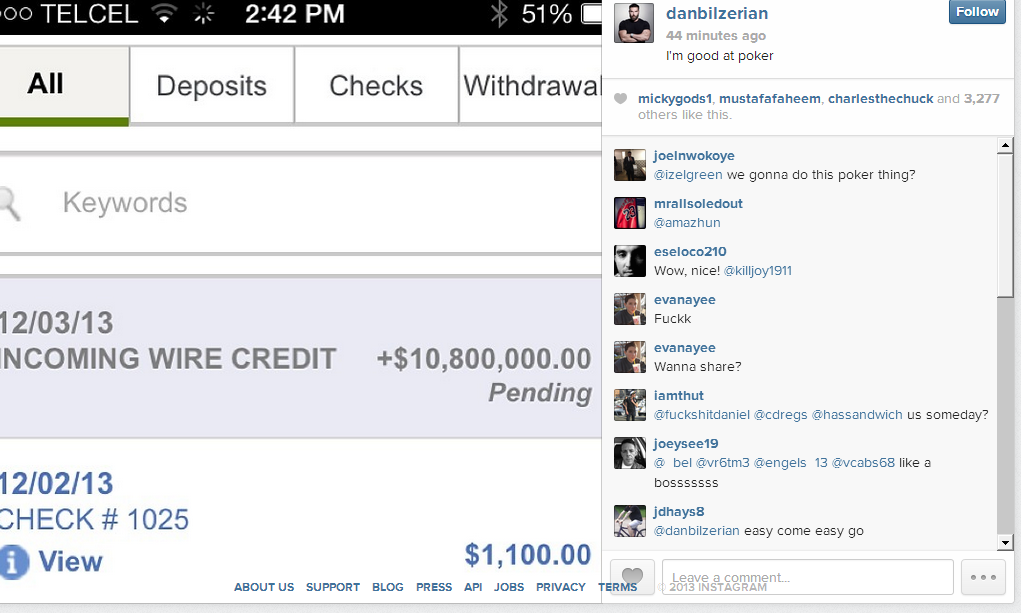Click the magnifying glass search icon
1021x613 pixels.
click(x=10, y=203)
